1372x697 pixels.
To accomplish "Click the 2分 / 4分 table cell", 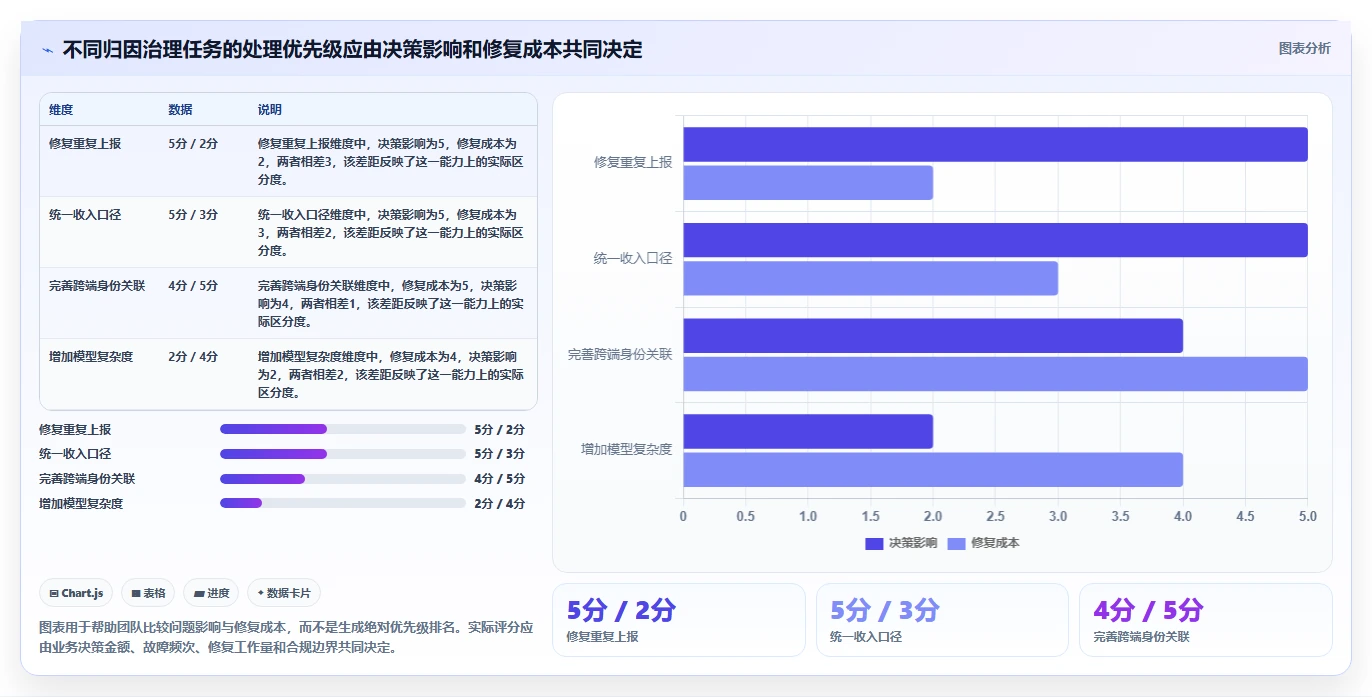I will coord(193,356).
